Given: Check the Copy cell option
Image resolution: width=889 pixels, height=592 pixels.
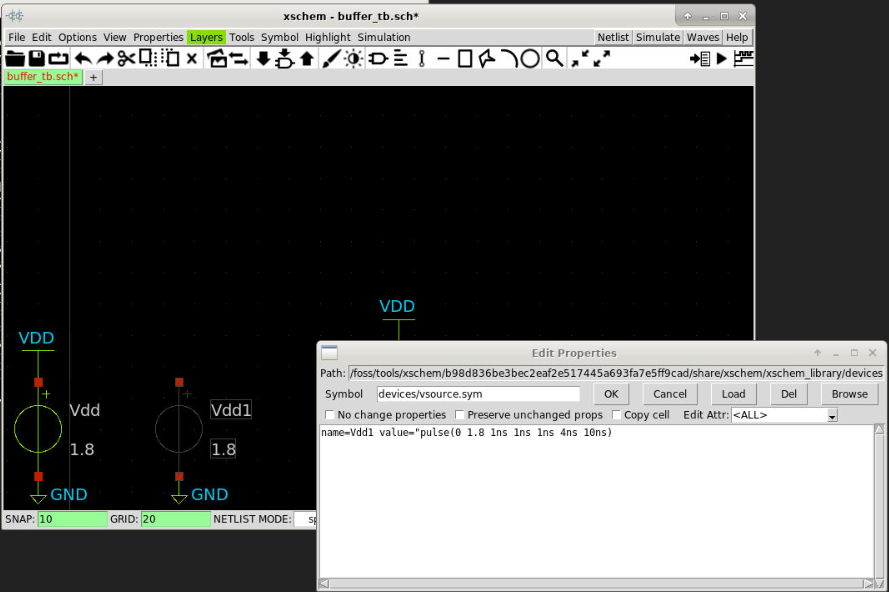Looking at the screenshot, I should (x=616, y=415).
